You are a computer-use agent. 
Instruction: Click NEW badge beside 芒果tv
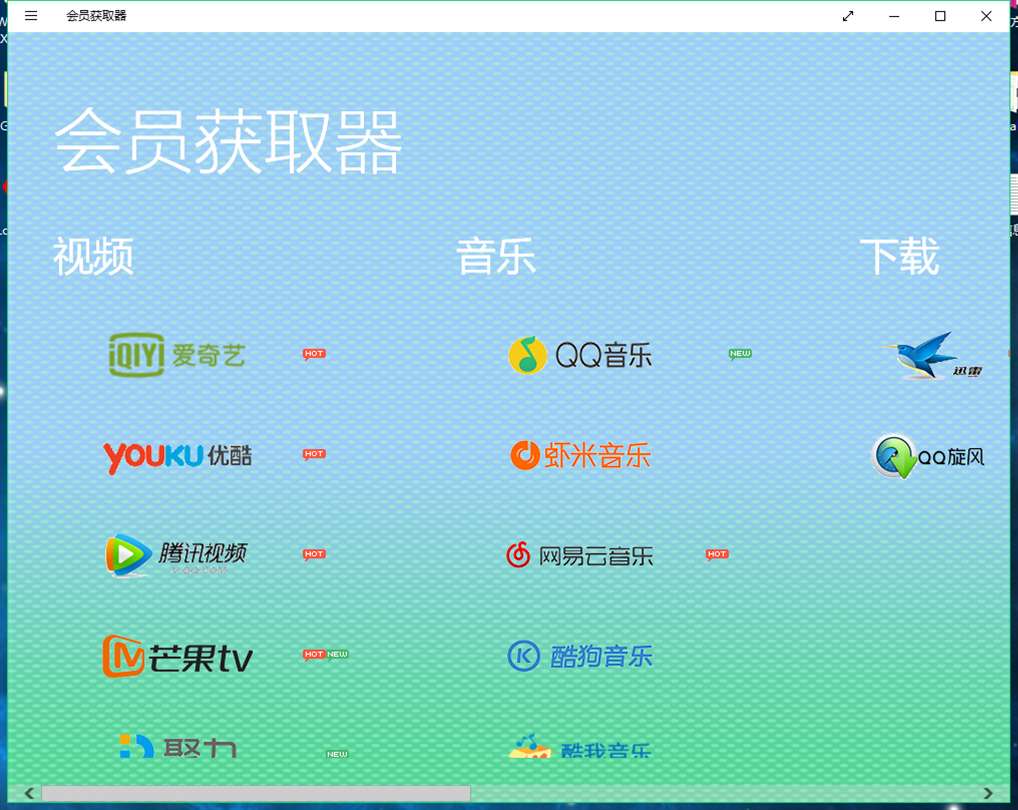tap(337, 654)
